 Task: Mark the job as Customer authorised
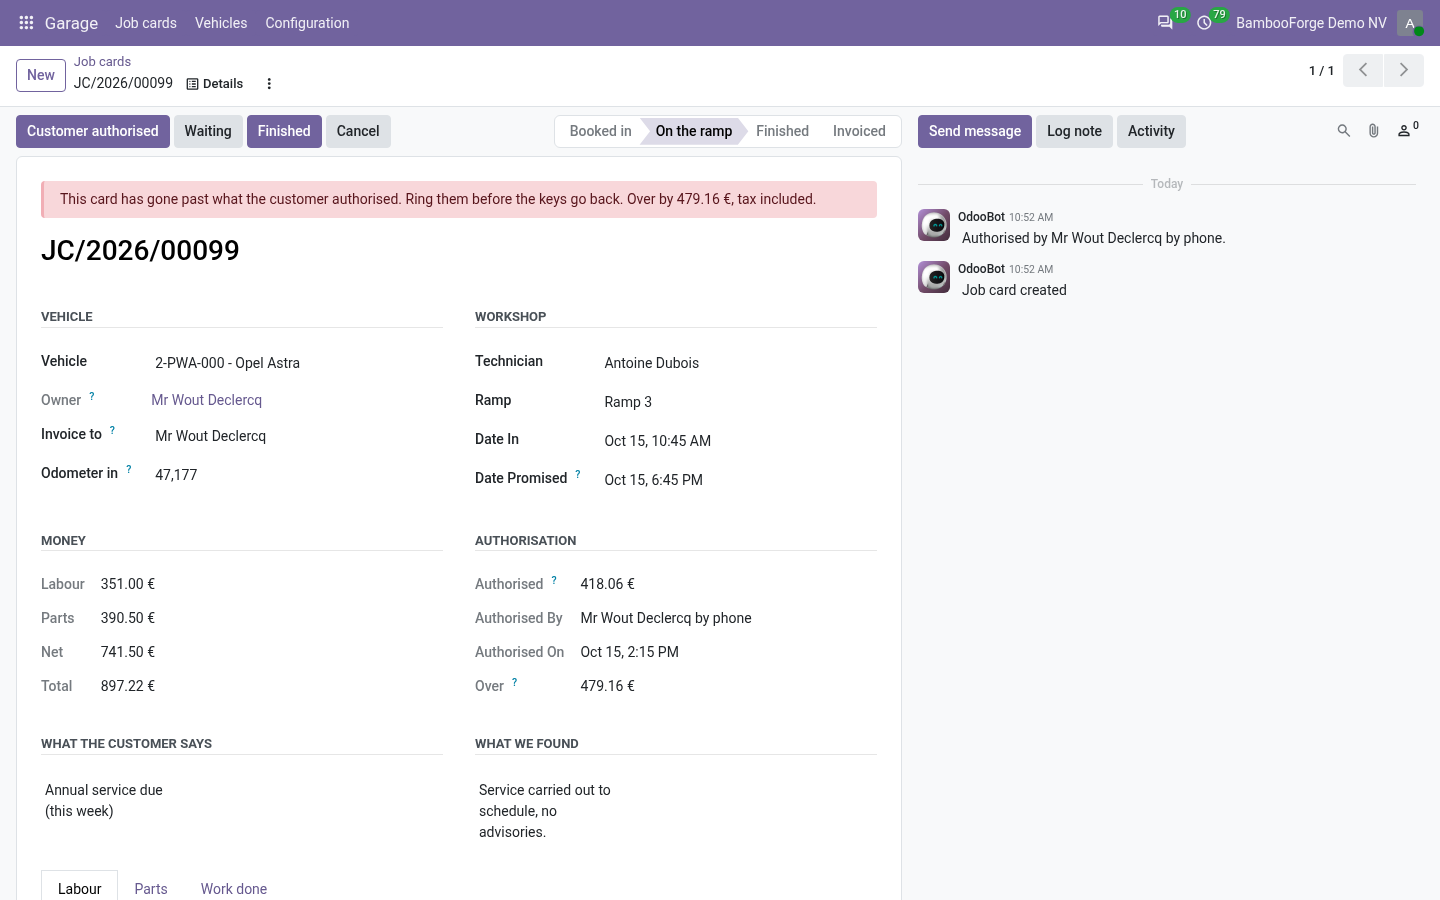click(93, 131)
